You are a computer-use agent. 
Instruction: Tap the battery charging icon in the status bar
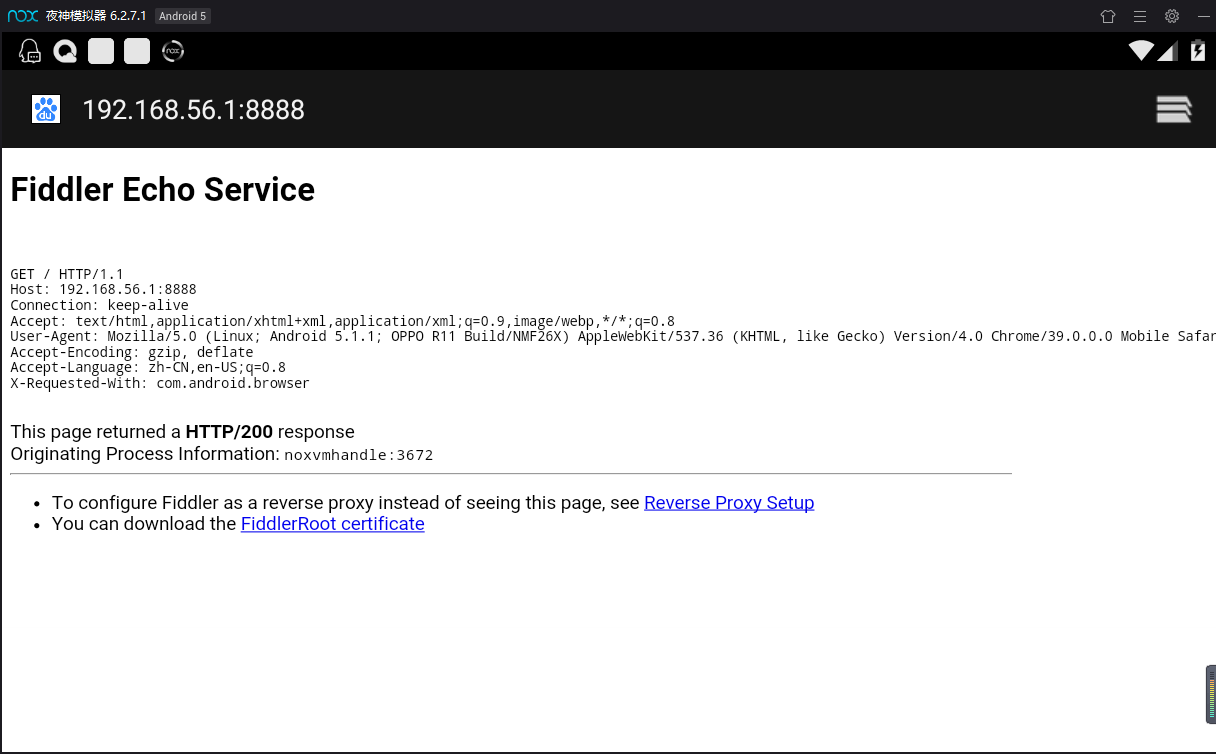click(x=1197, y=51)
